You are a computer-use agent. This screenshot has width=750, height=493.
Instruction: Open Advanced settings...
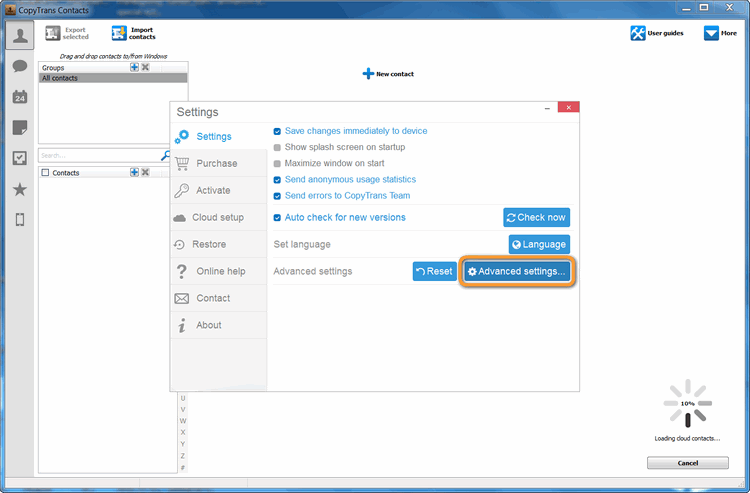(517, 271)
